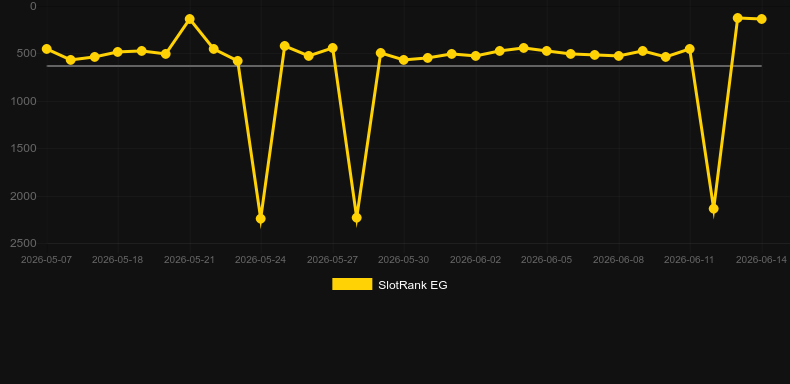
Task: Select the data point above 2026-05-27
Action: [x=333, y=48]
